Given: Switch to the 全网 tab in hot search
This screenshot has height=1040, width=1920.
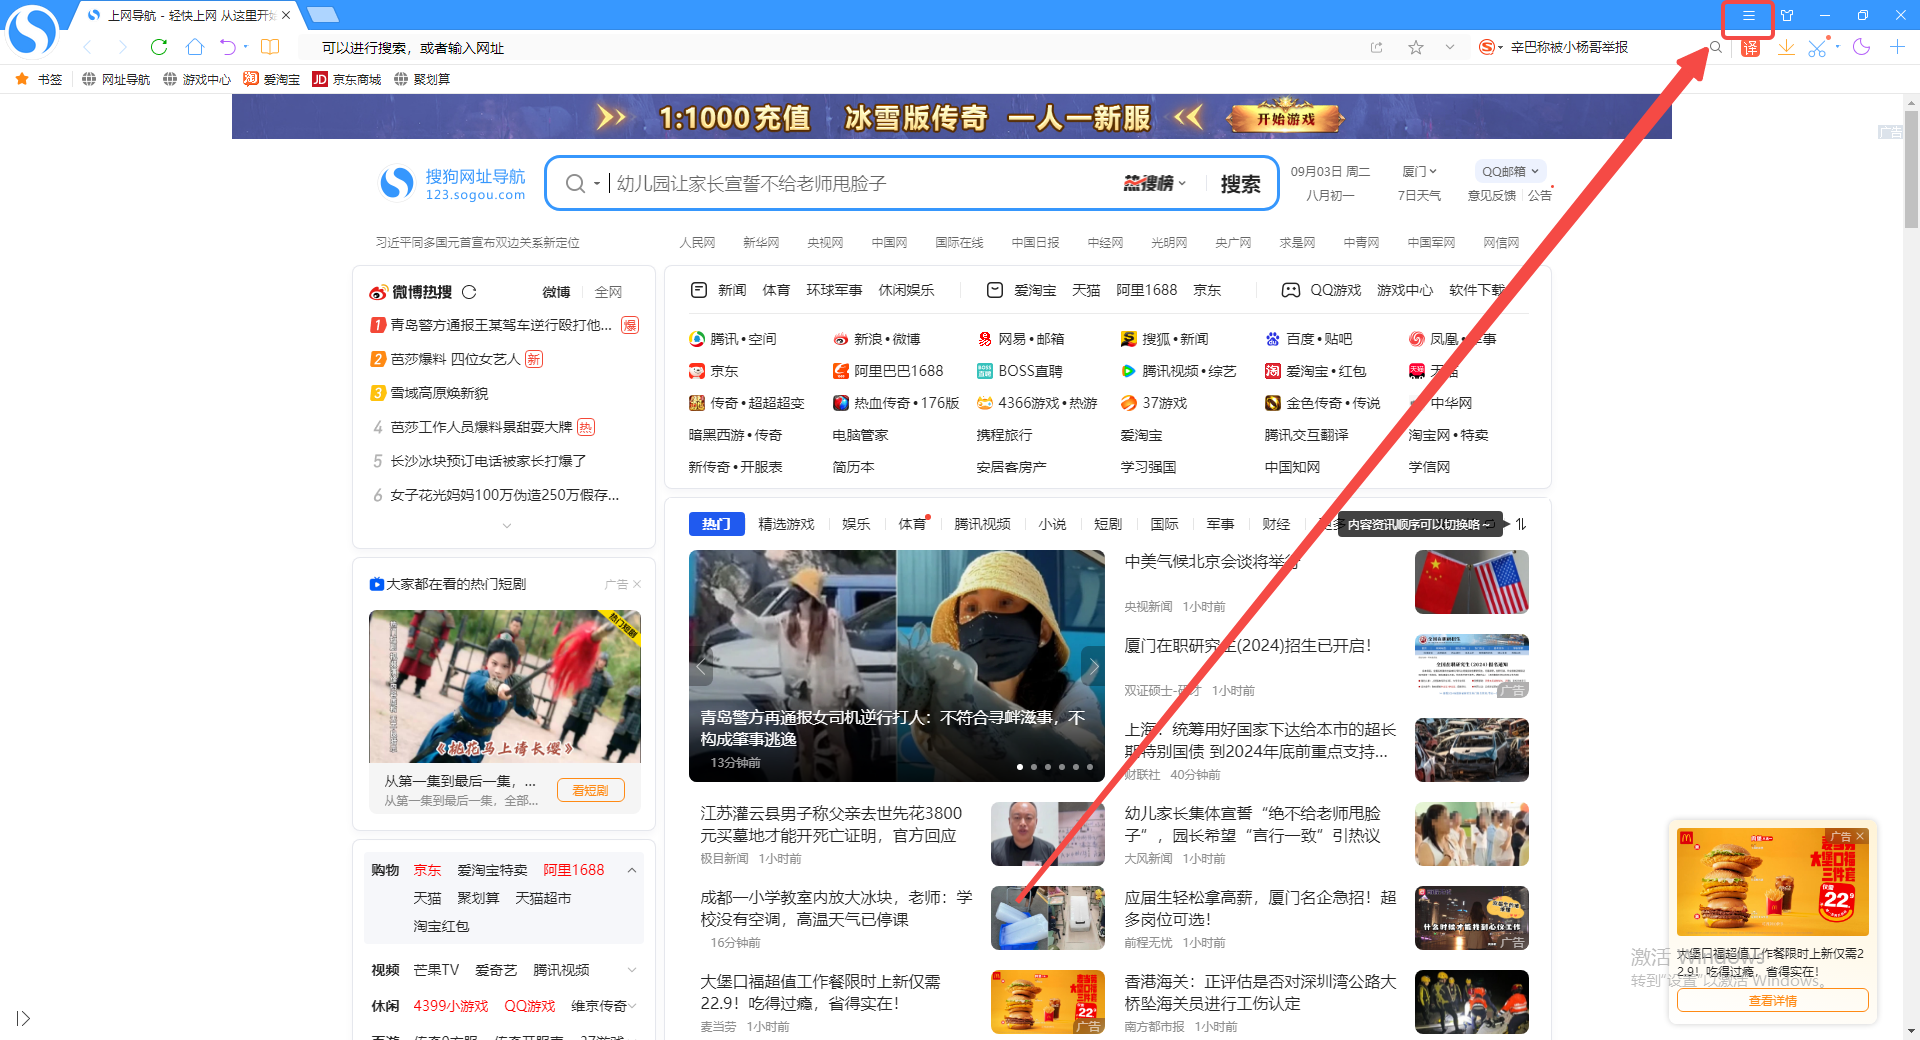Looking at the screenshot, I should pos(608,291).
